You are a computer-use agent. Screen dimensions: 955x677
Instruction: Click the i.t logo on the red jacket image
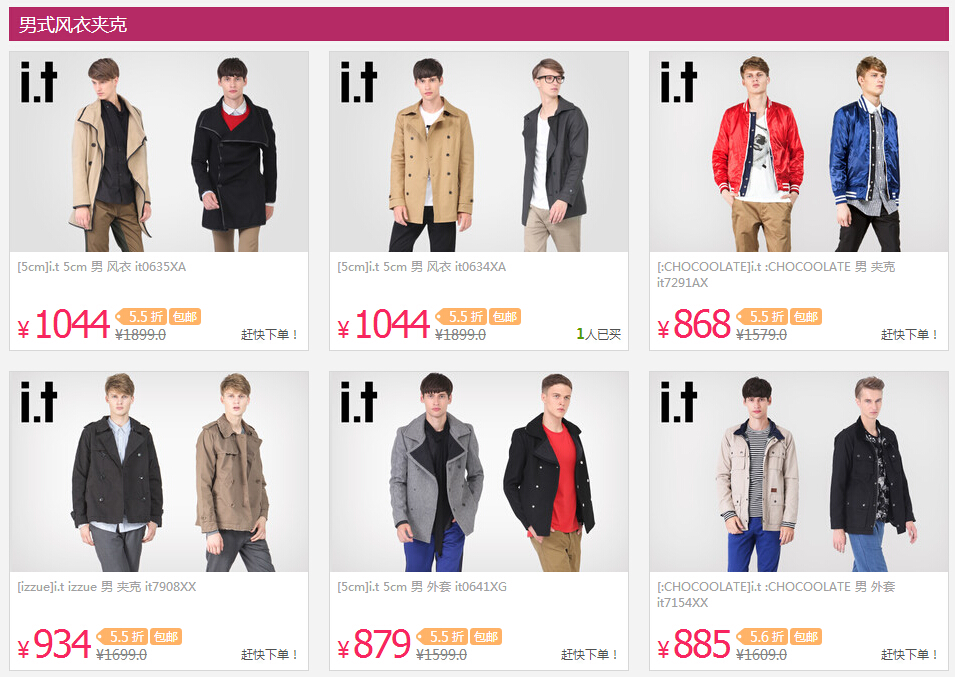(678, 82)
